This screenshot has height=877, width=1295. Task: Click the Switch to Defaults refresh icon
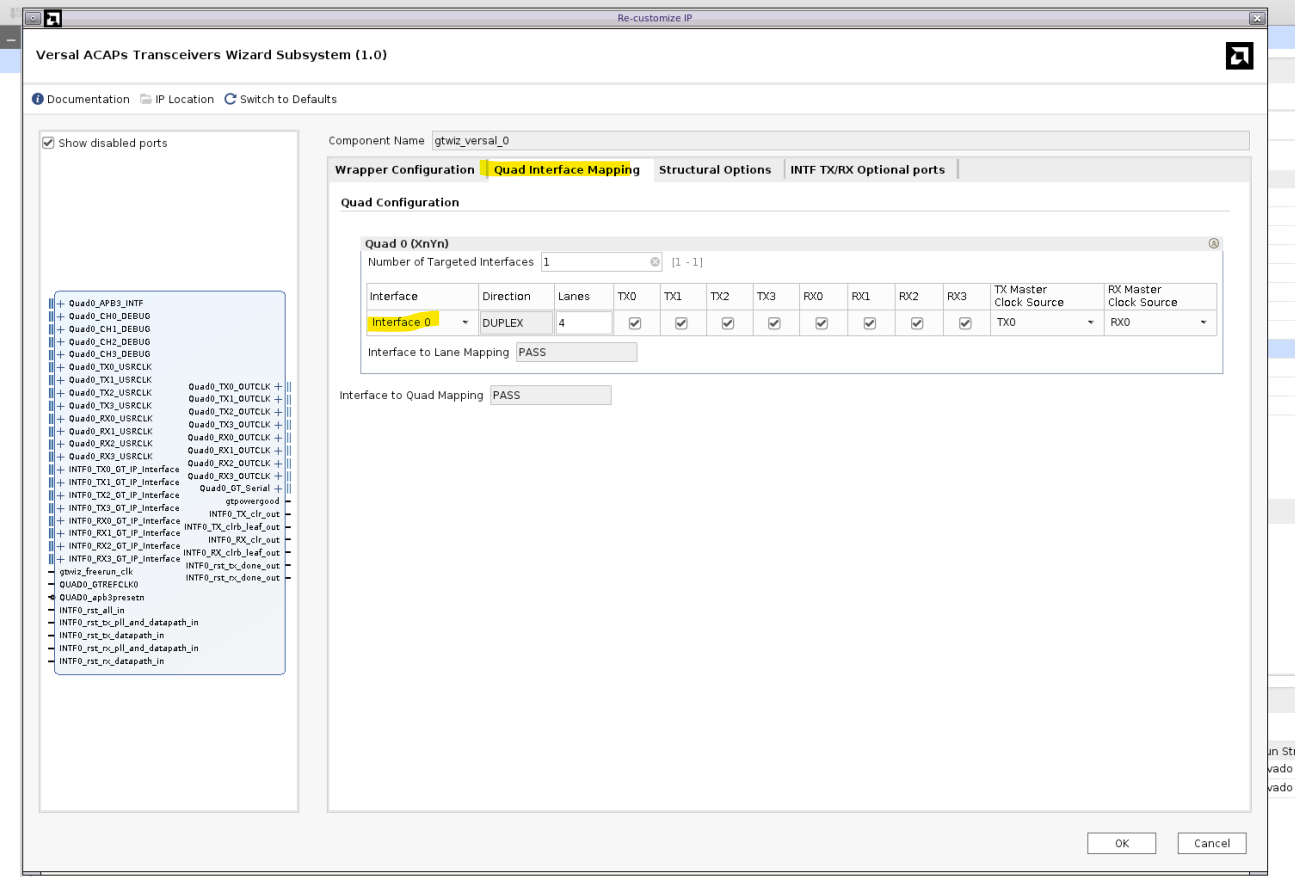click(230, 99)
